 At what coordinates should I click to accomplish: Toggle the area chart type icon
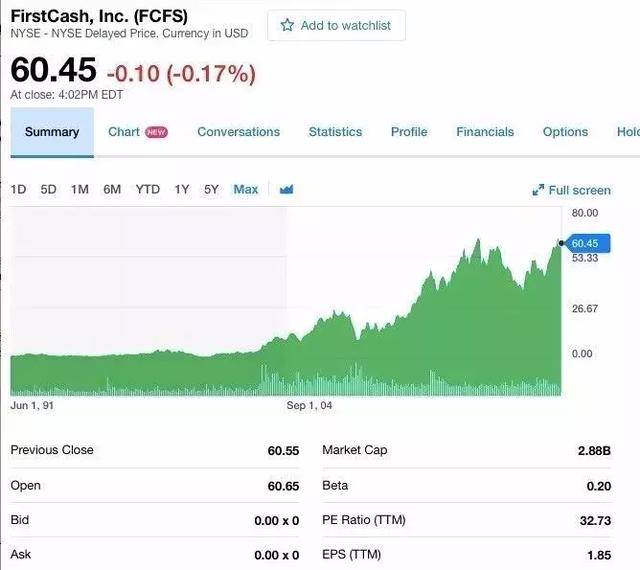[x=287, y=189]
